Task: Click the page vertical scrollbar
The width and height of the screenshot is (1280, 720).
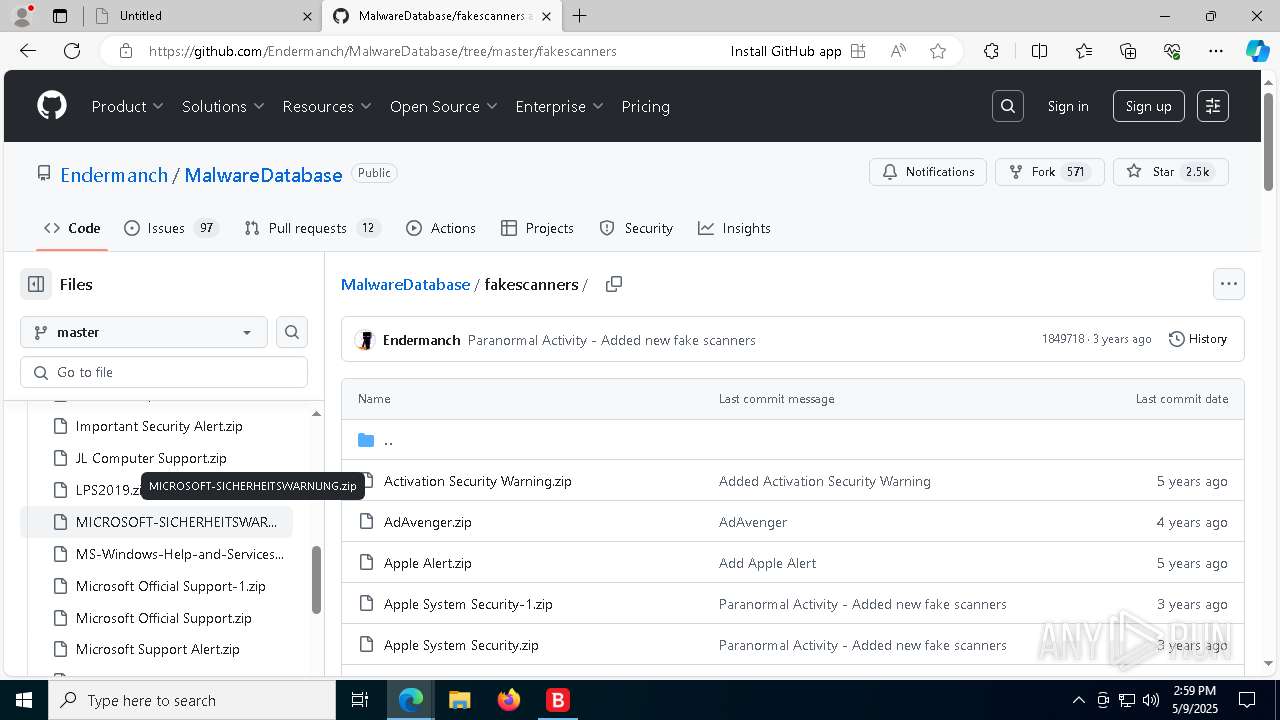Action: point(1269,140)
